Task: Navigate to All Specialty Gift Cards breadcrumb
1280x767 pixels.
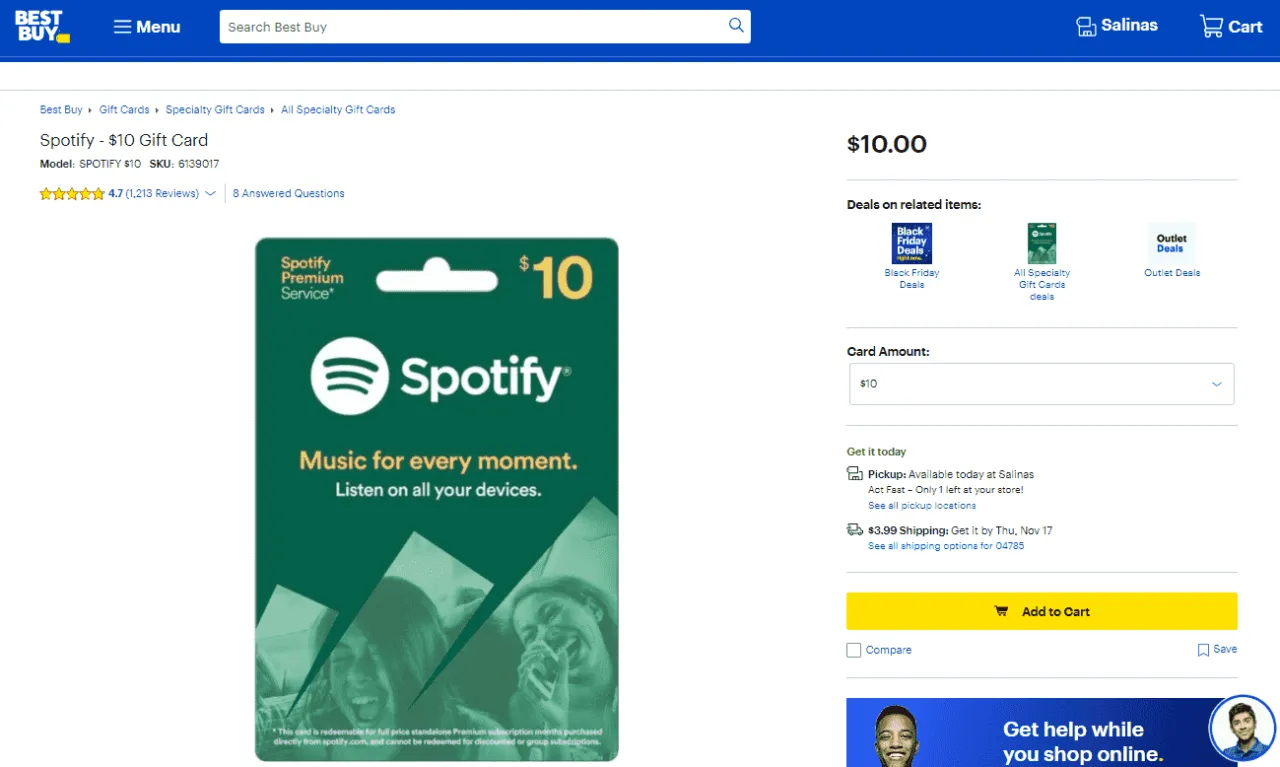Action: pos(338,109)
